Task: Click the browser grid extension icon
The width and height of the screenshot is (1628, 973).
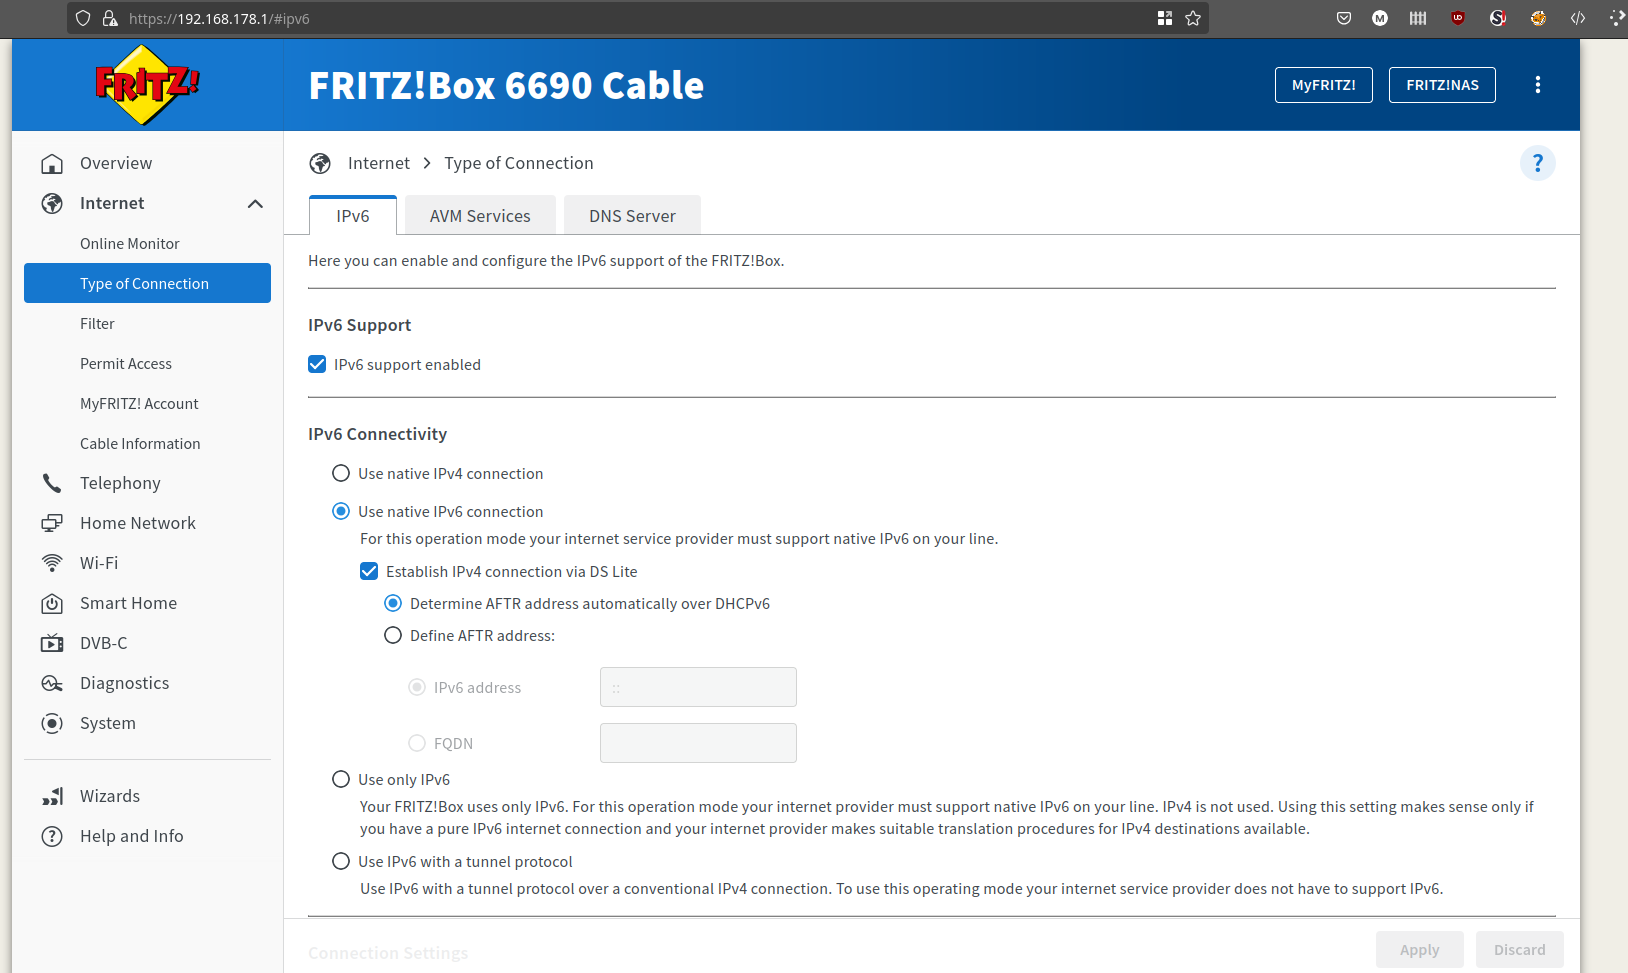Action: 1165,18
